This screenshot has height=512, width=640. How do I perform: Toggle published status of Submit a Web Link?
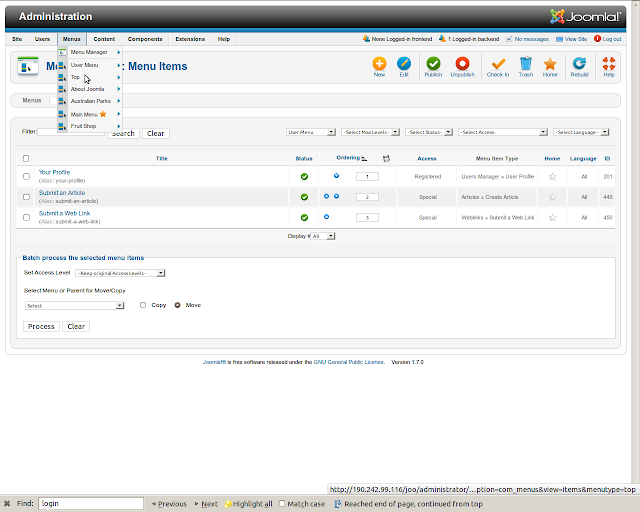(304, 218)
